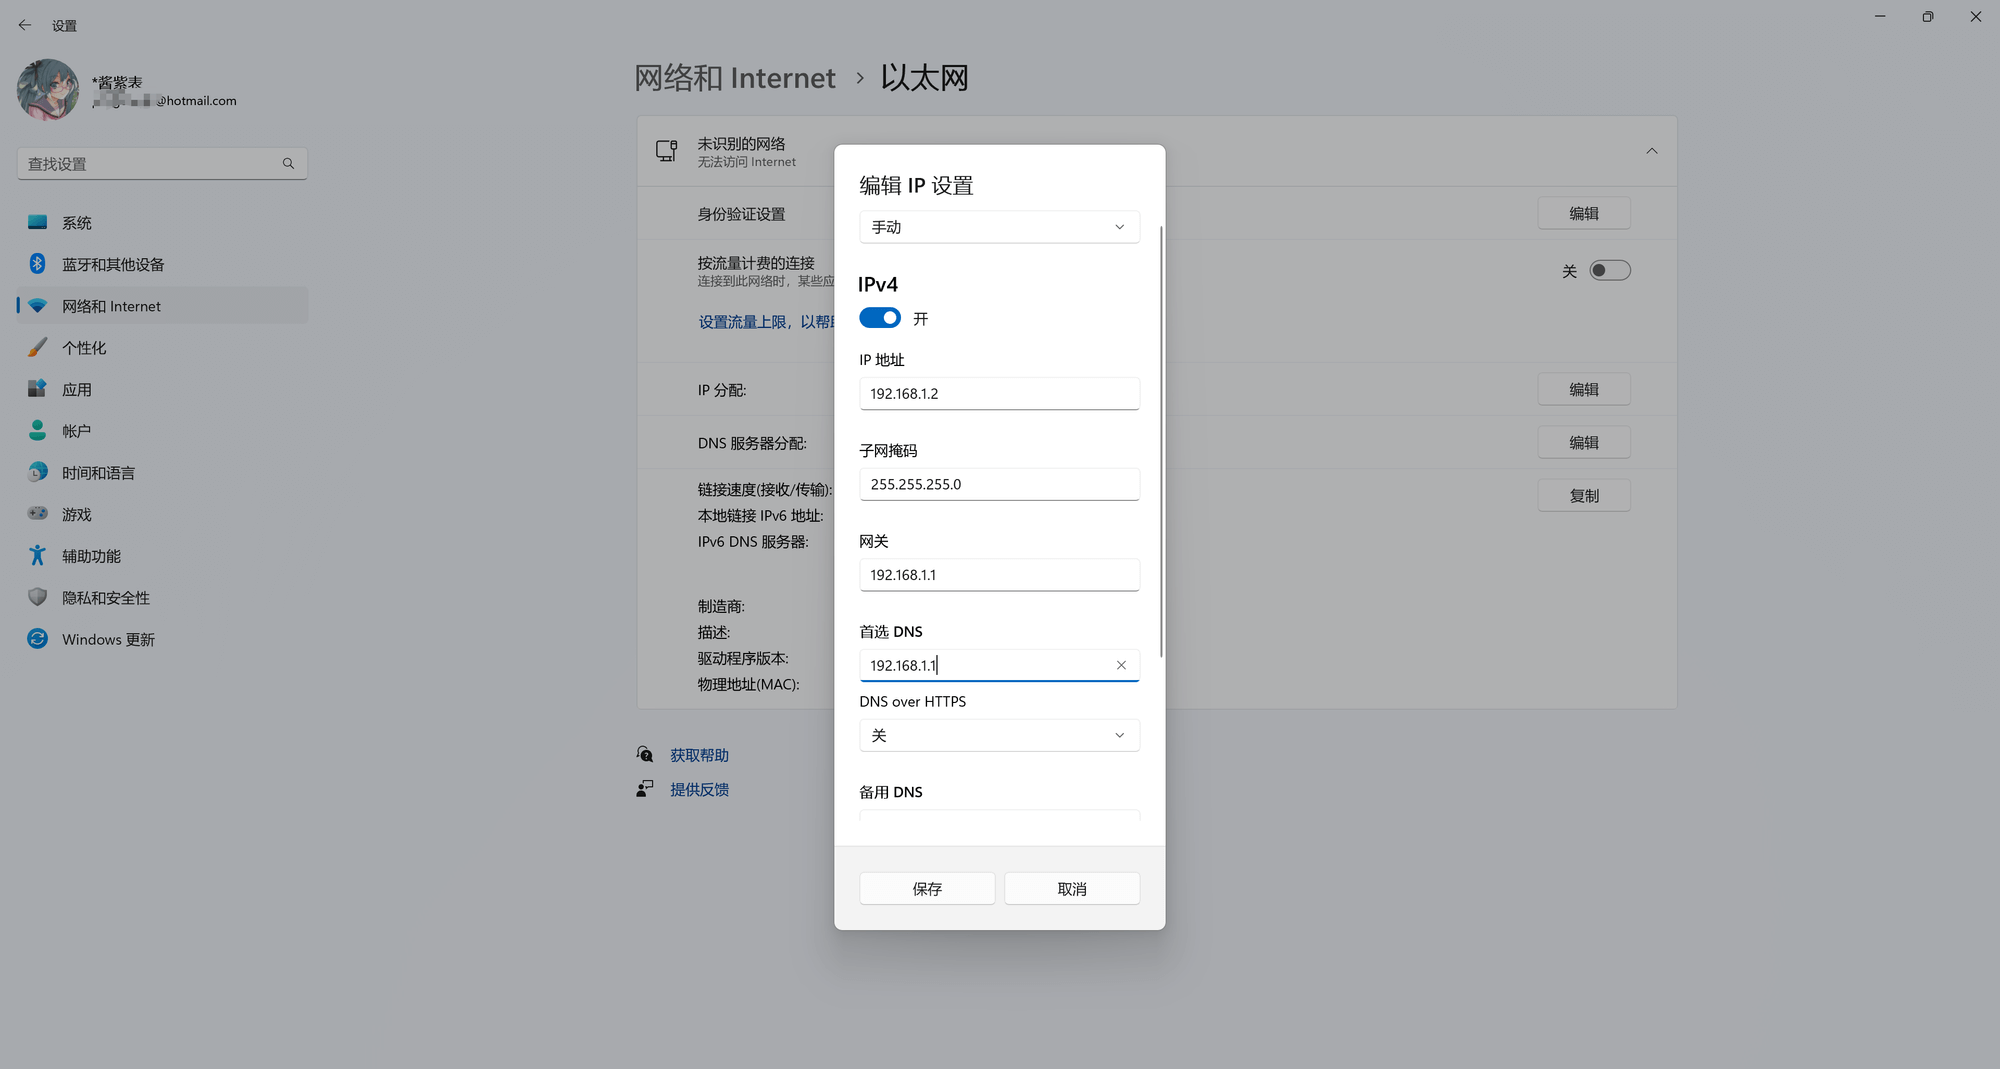Open the 个性化 settings page
The height and width of the screenshot is (1069, 2000).
click(84, 347)
